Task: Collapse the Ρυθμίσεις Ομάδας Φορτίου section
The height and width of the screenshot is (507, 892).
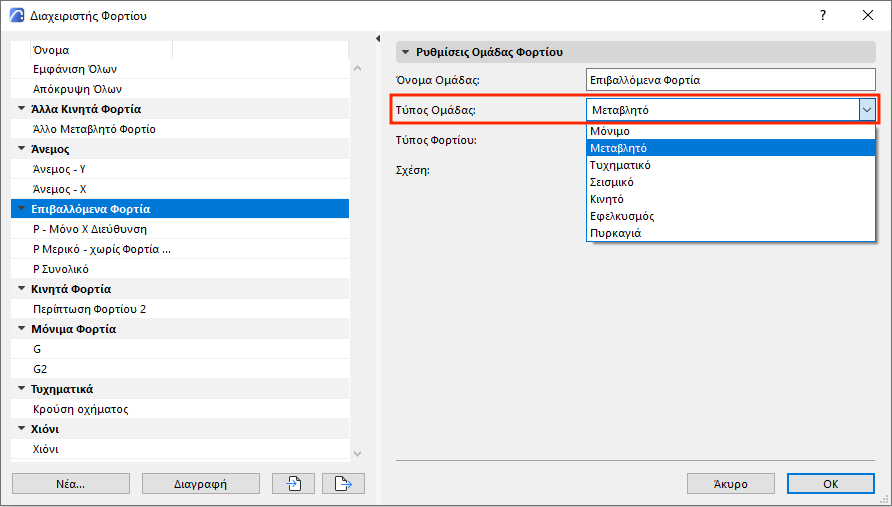Action: coord(406,51)
